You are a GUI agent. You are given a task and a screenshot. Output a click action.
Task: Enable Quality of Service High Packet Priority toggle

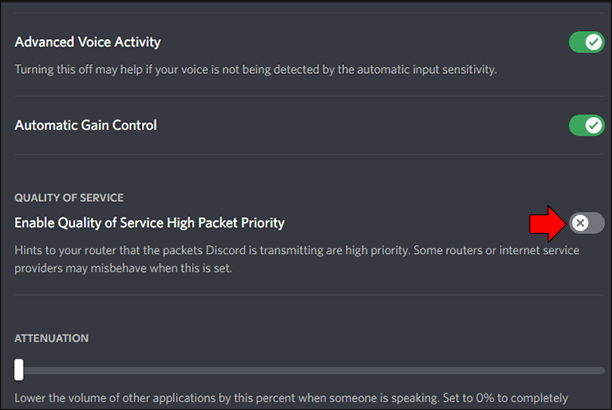pos(587,223)
